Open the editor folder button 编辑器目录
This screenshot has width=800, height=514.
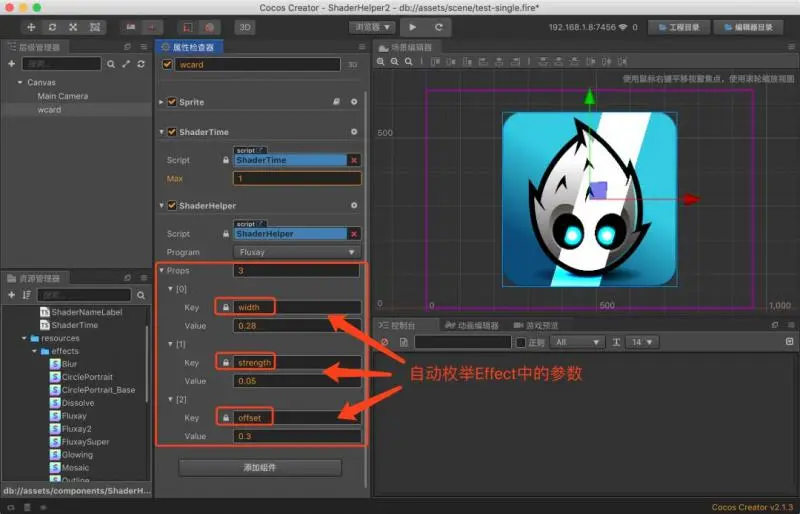coord(748,27)
